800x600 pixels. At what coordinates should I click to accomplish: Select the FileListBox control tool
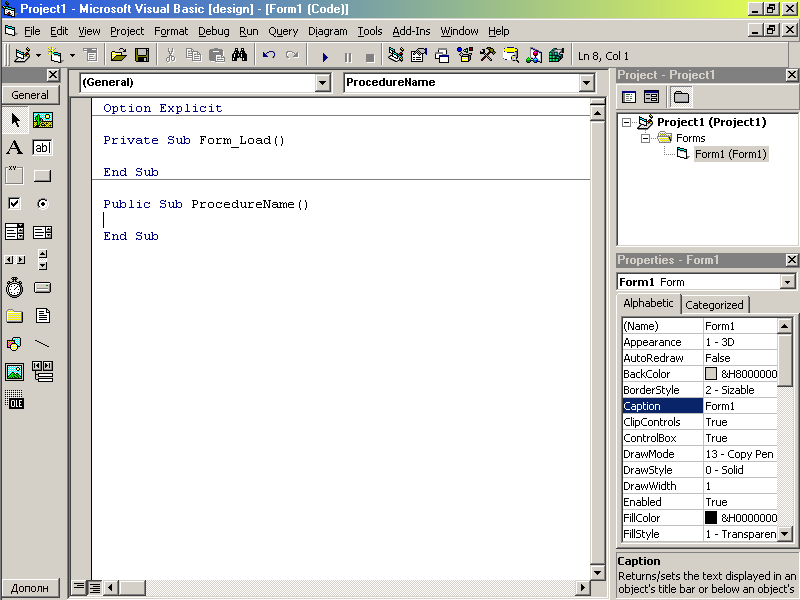coord(43,316)
